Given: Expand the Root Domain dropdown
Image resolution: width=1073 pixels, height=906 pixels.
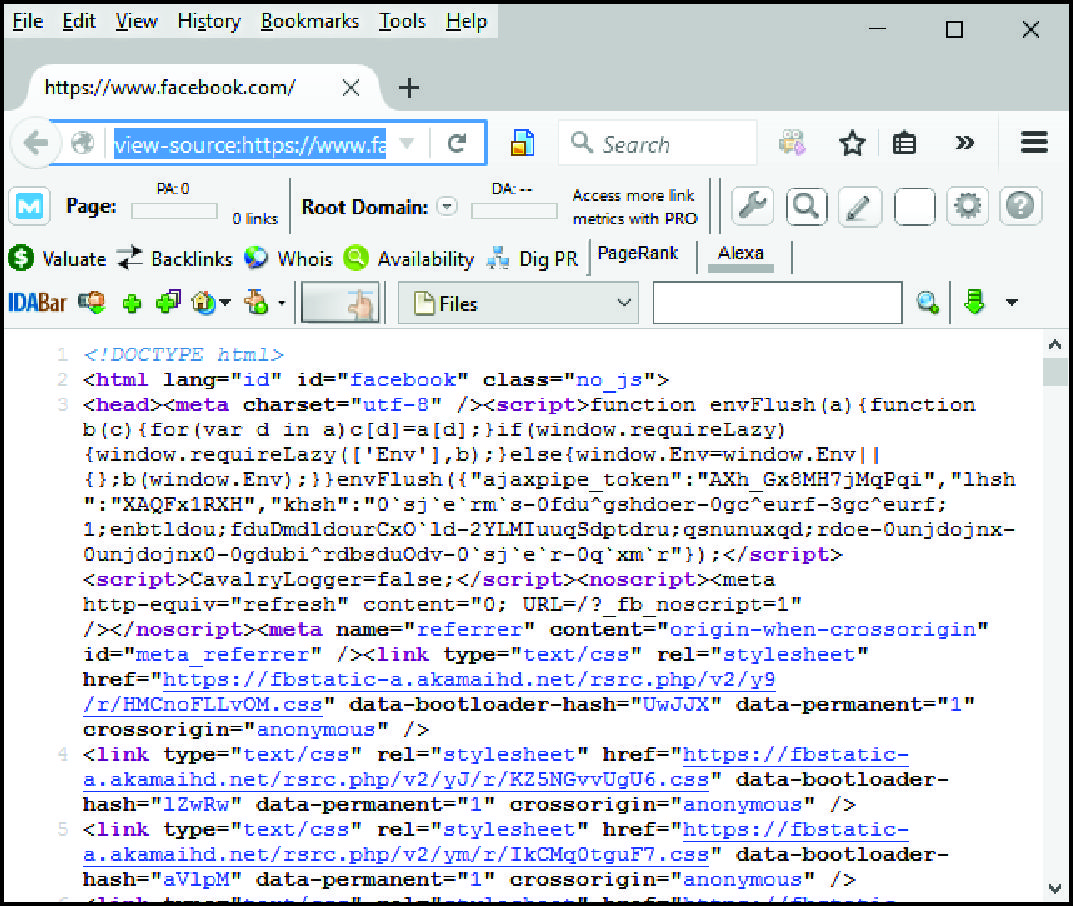Looking at the screenshot, I should coord(447,206).
